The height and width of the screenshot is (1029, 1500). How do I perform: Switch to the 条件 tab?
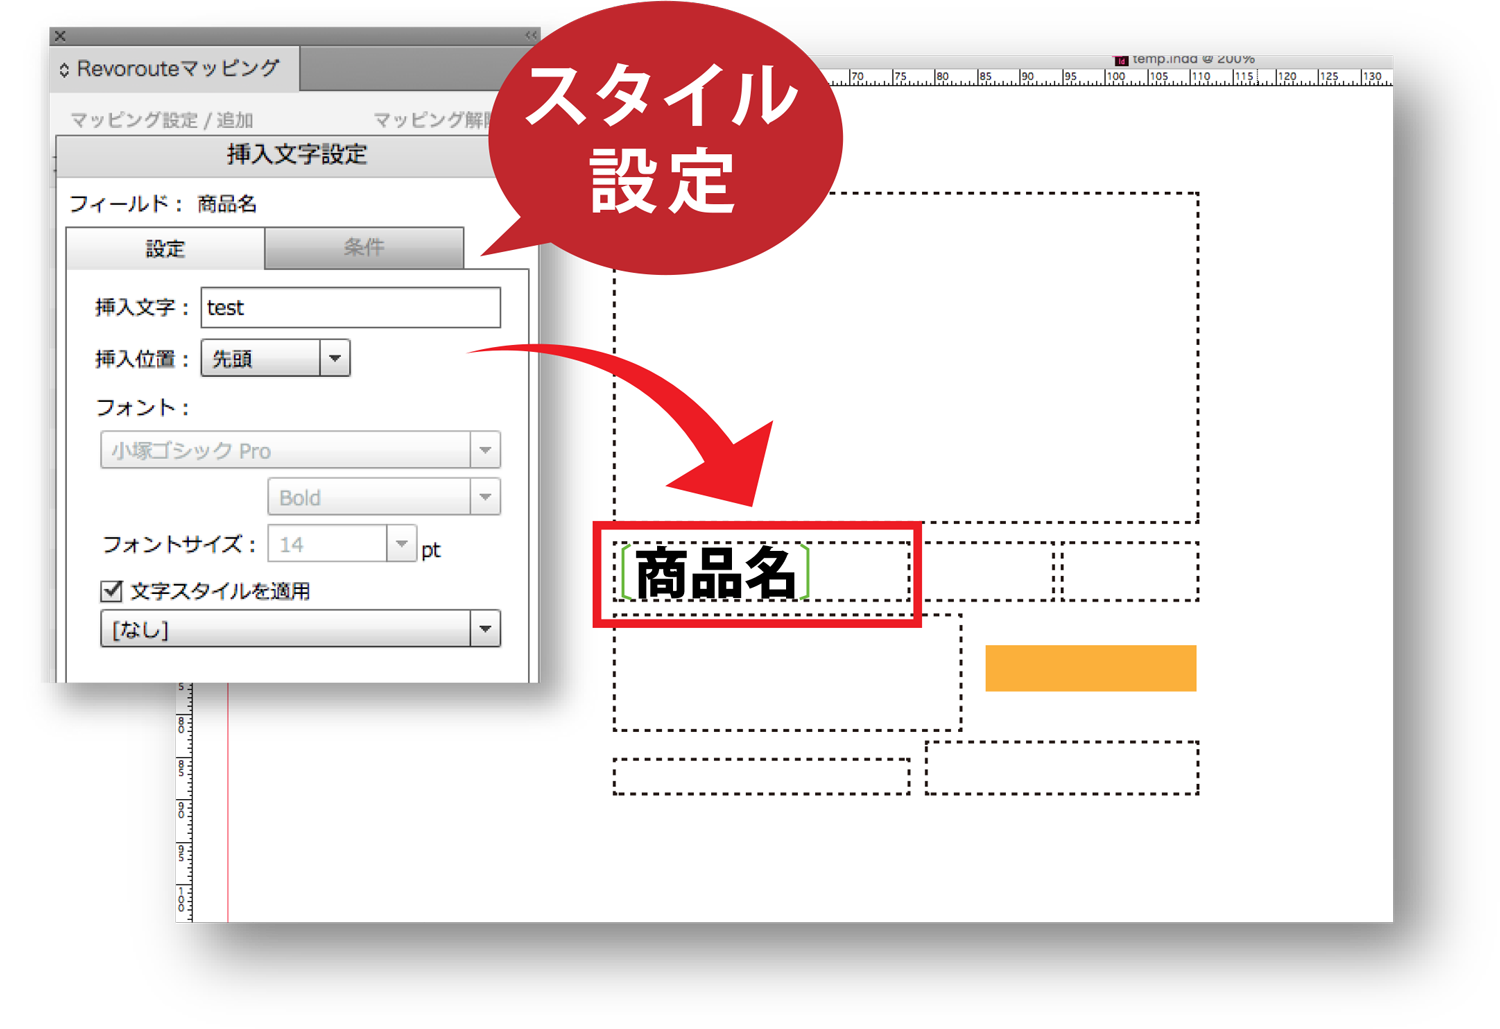click(364, 248)
